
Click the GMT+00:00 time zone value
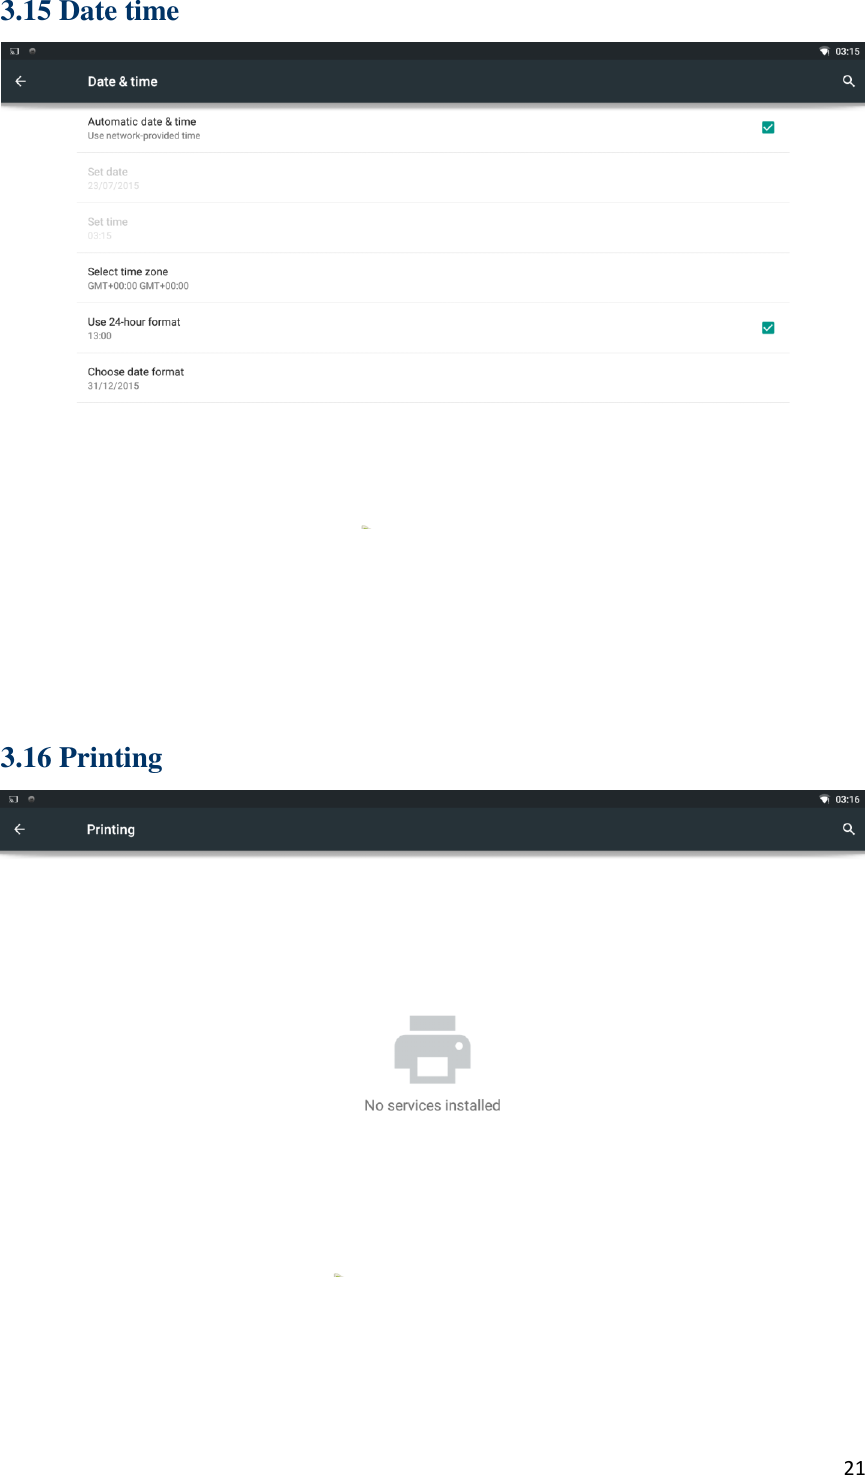138,286
